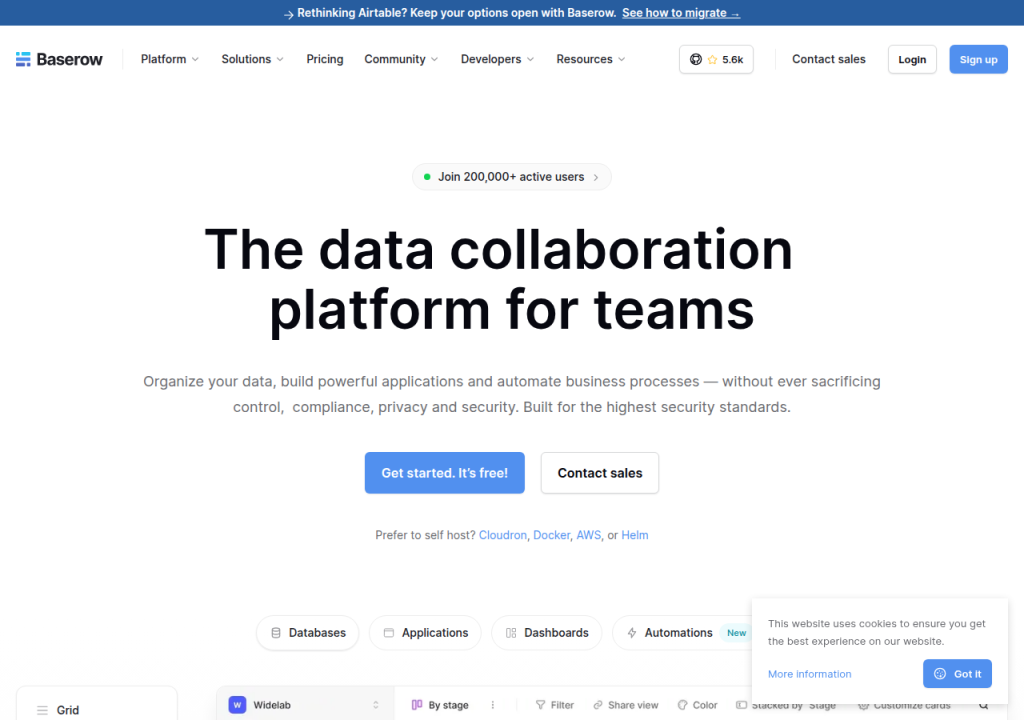
Task: Switch to the Dashboards tab
Action: point(547,633)
